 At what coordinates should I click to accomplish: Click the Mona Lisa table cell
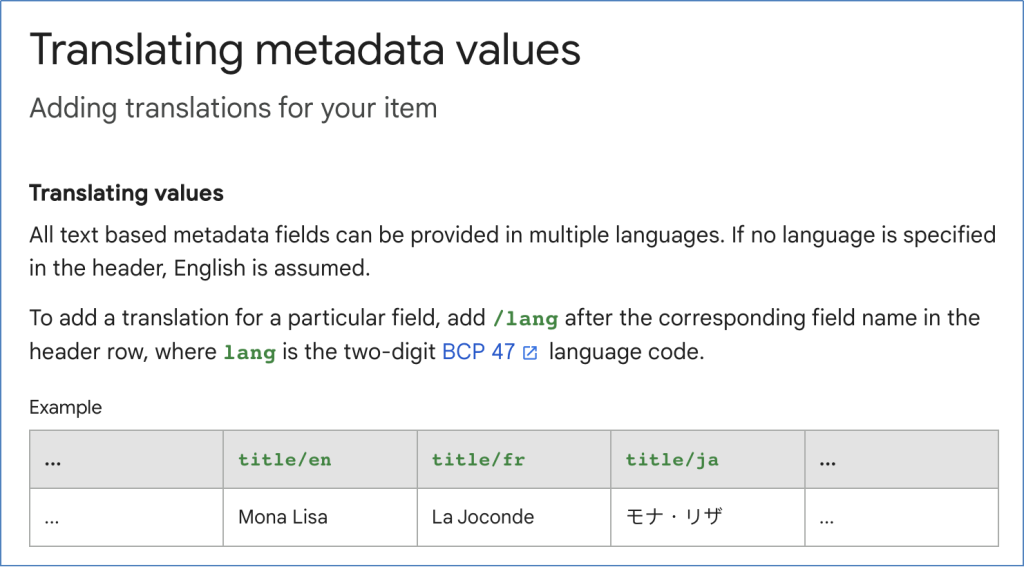click(x=320, y=517)
